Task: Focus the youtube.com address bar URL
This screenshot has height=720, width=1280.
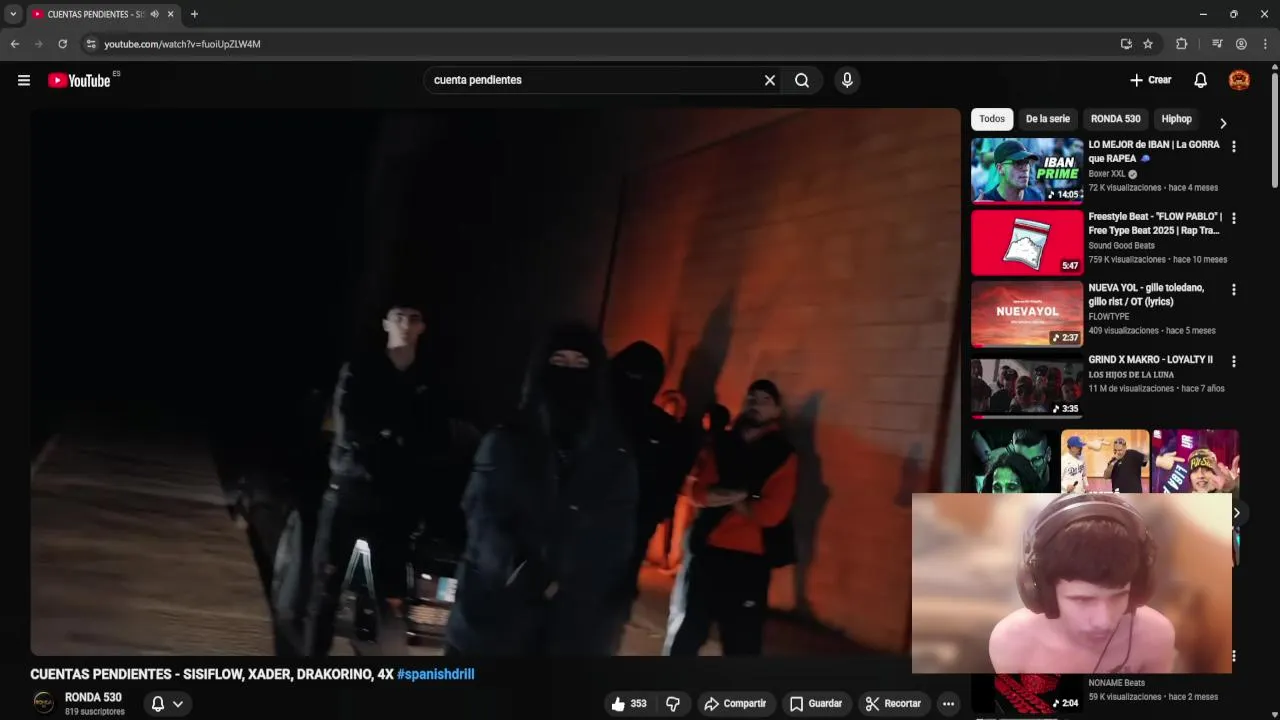Action: point(182,44)
